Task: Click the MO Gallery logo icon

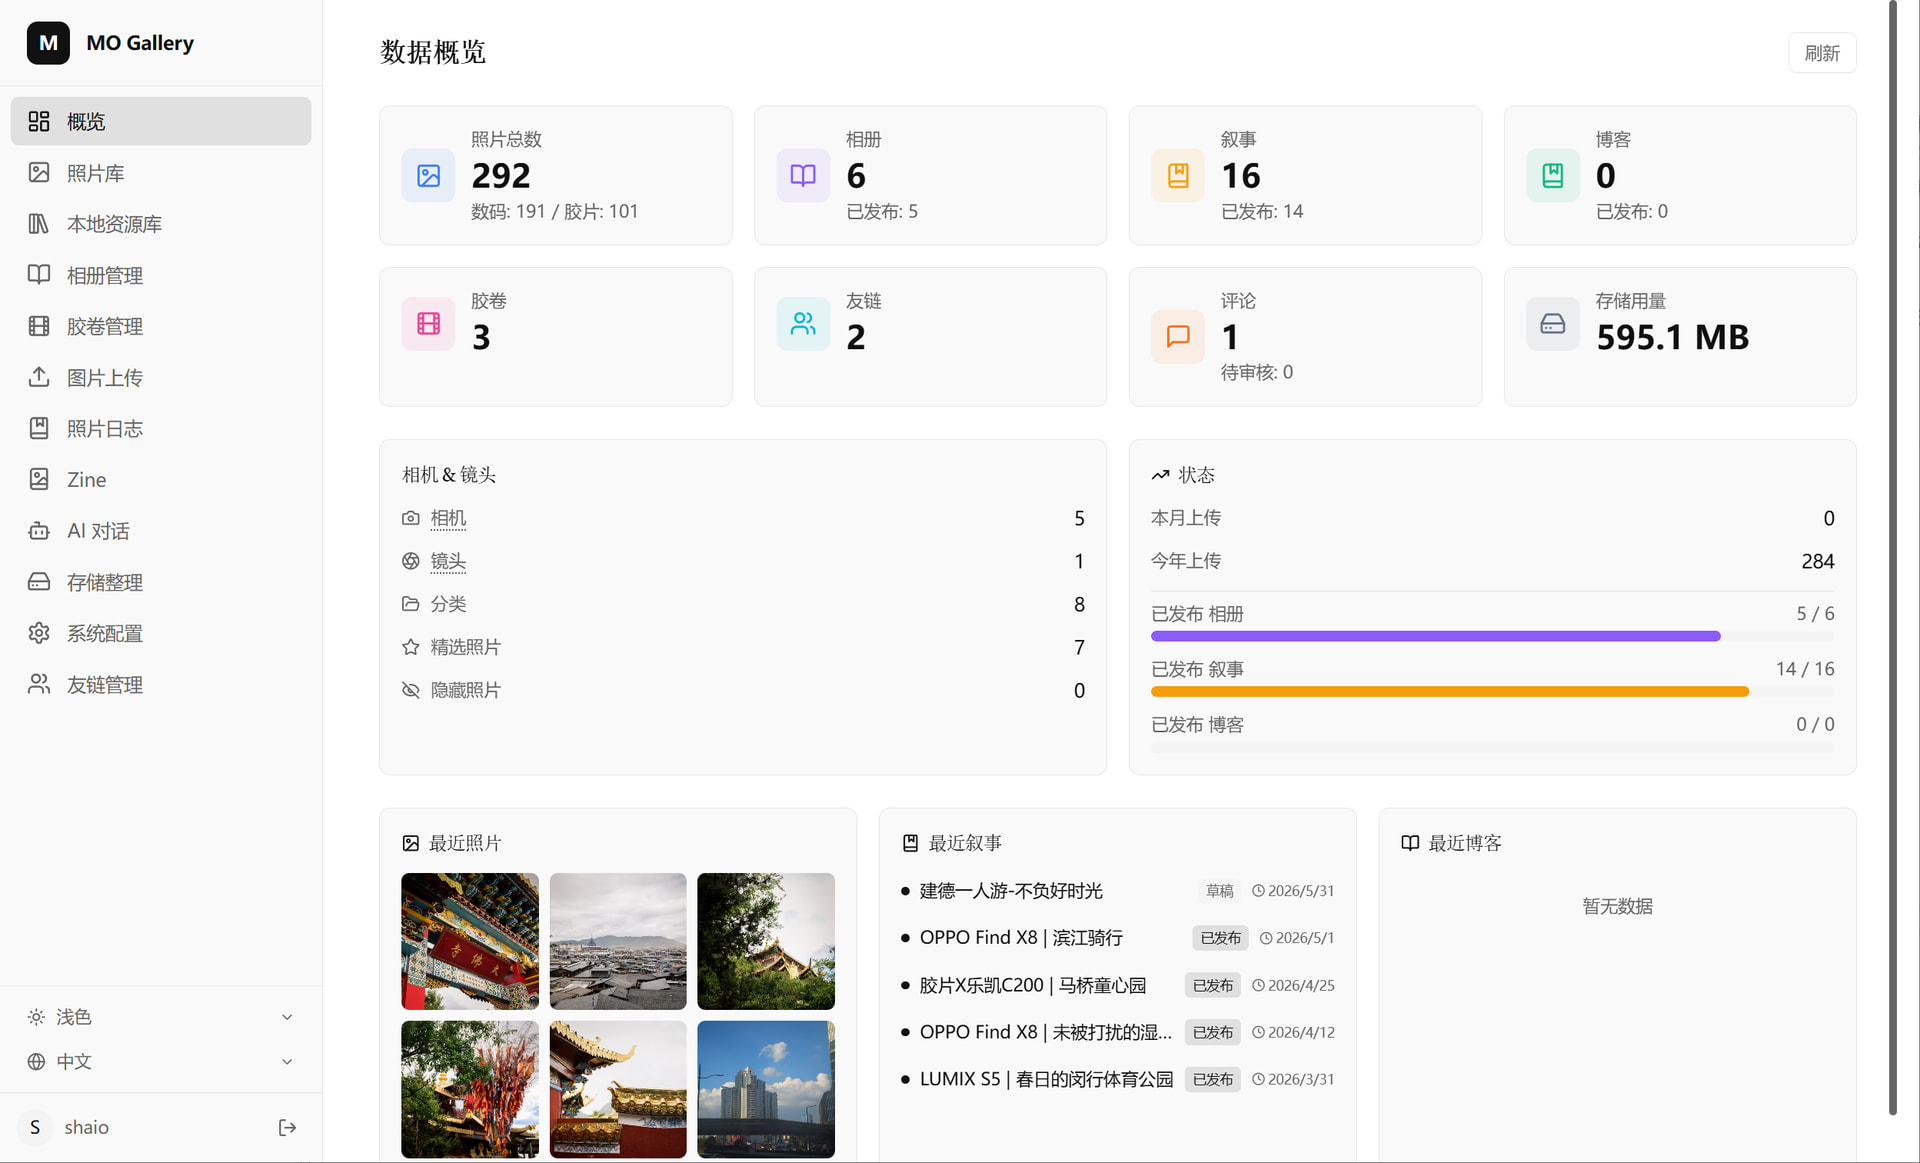Action: click(x=48, y=43)
